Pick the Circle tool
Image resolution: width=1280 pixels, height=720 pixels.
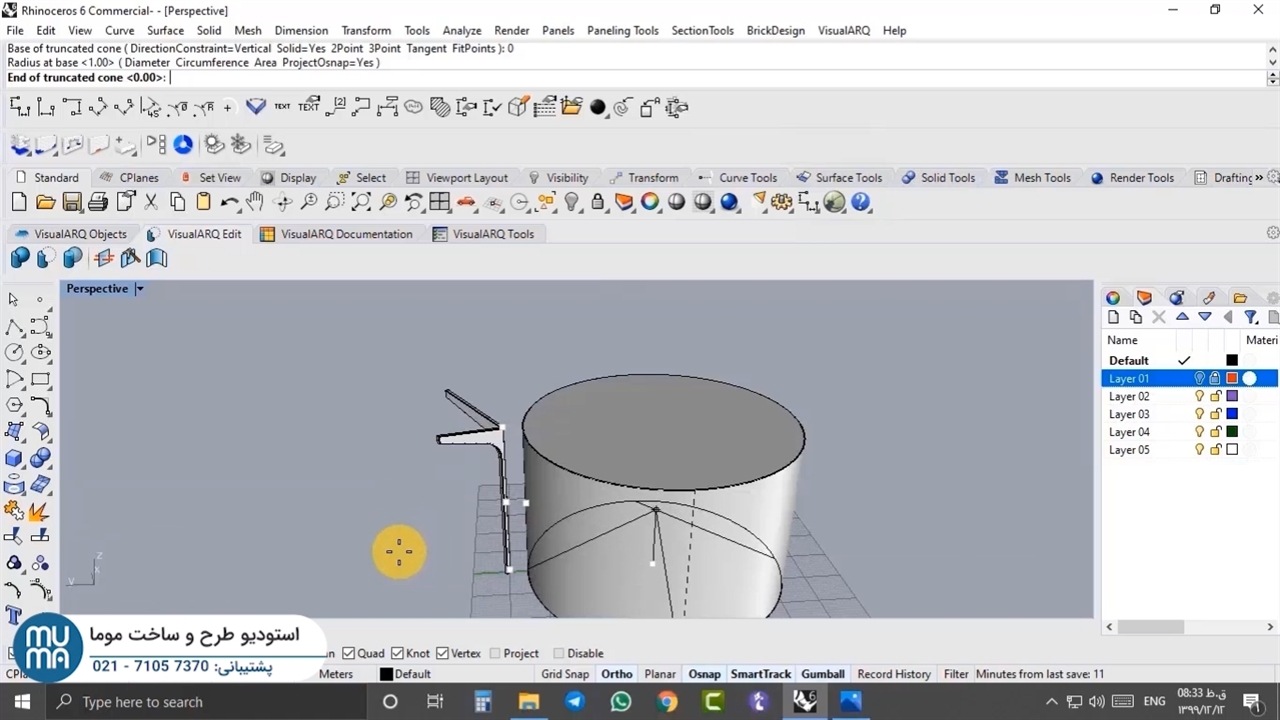14,352
